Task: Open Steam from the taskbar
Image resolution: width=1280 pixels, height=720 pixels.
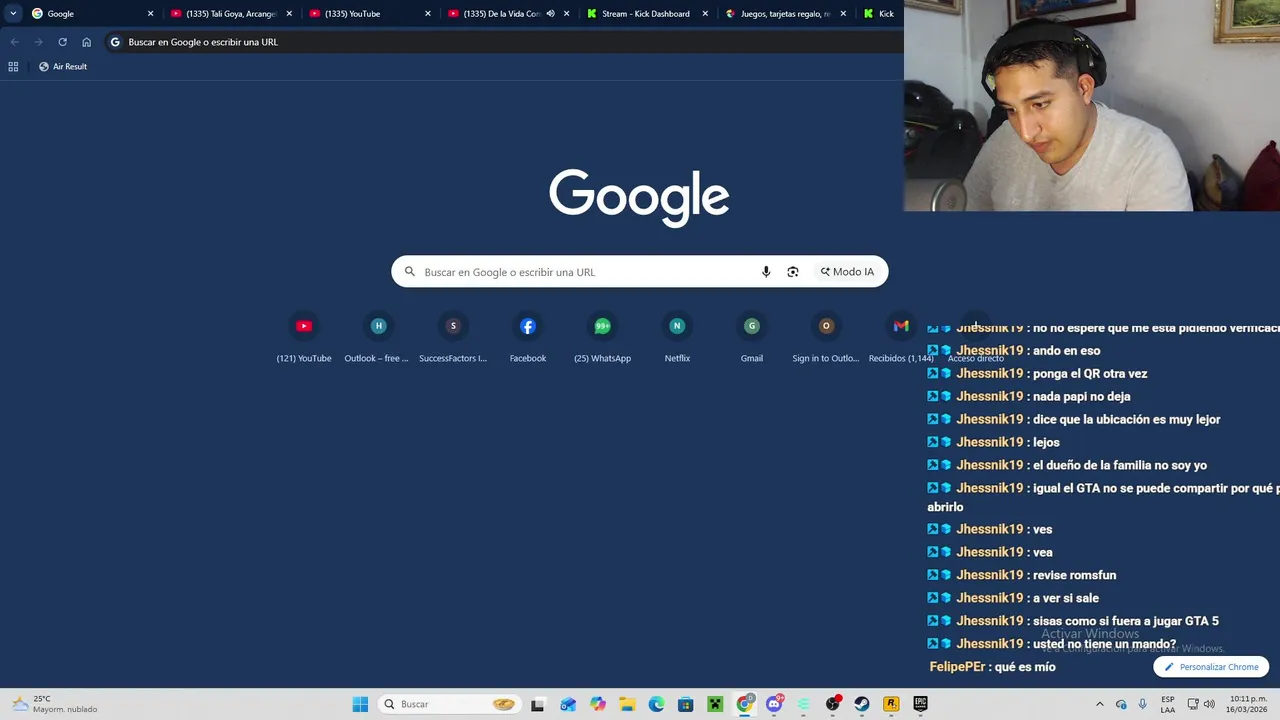Action: coord(862,704)
